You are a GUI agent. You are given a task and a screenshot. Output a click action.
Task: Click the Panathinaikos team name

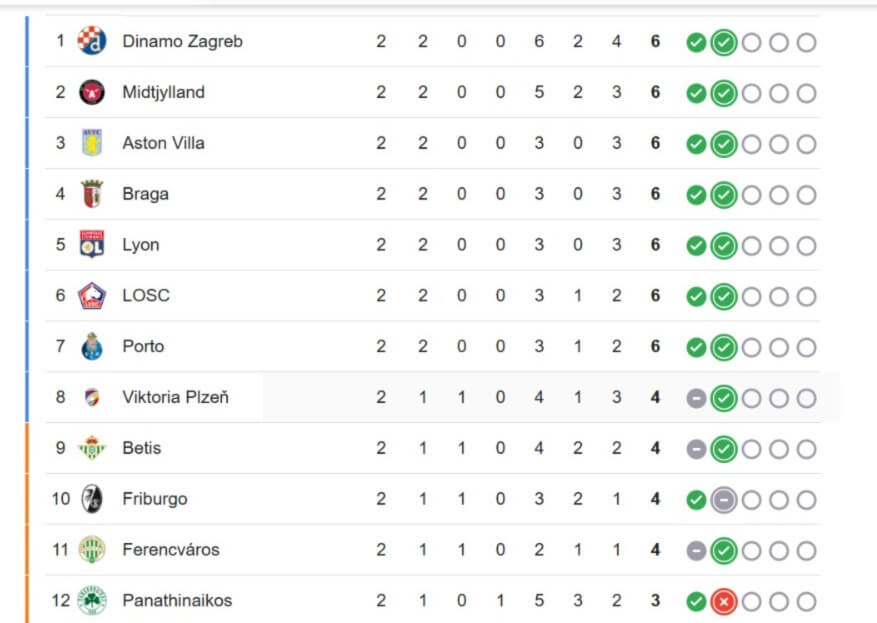pyautogui.click(x=177, y=600)
